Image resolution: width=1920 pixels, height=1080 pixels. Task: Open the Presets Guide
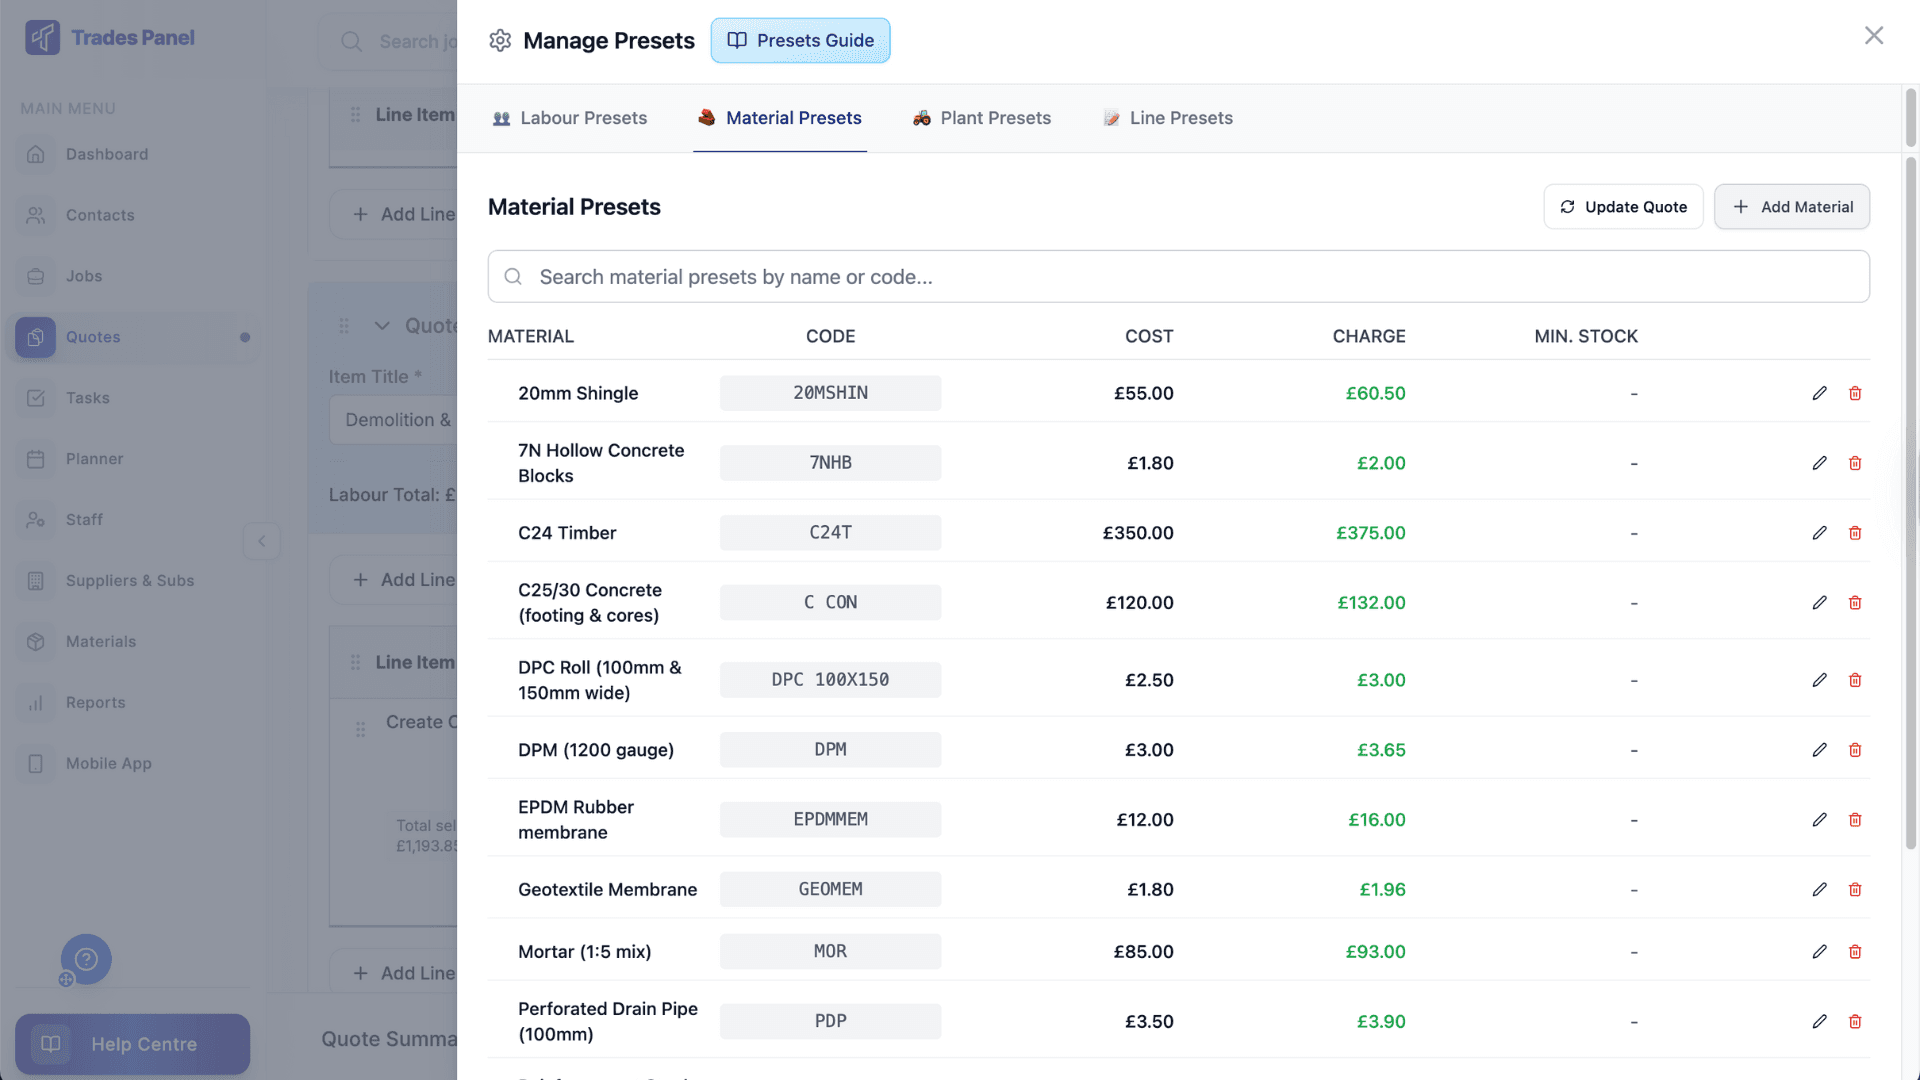pos(800,40)
